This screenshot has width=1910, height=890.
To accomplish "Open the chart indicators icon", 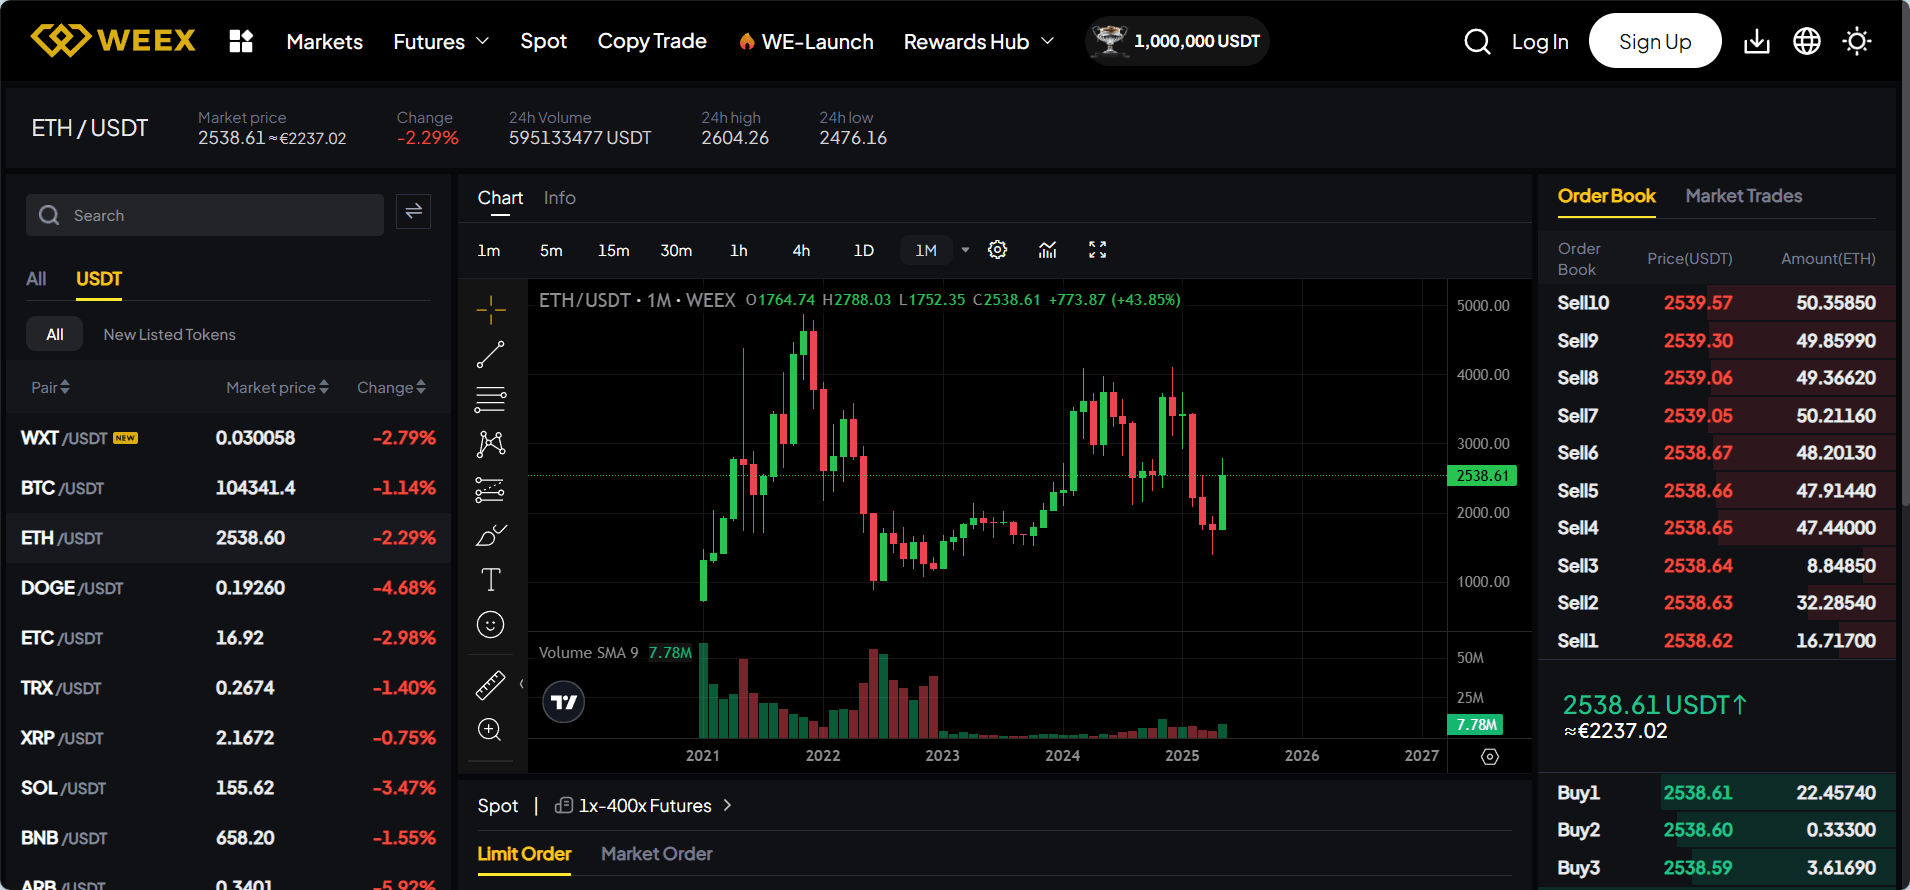I will click(1047, 250).
